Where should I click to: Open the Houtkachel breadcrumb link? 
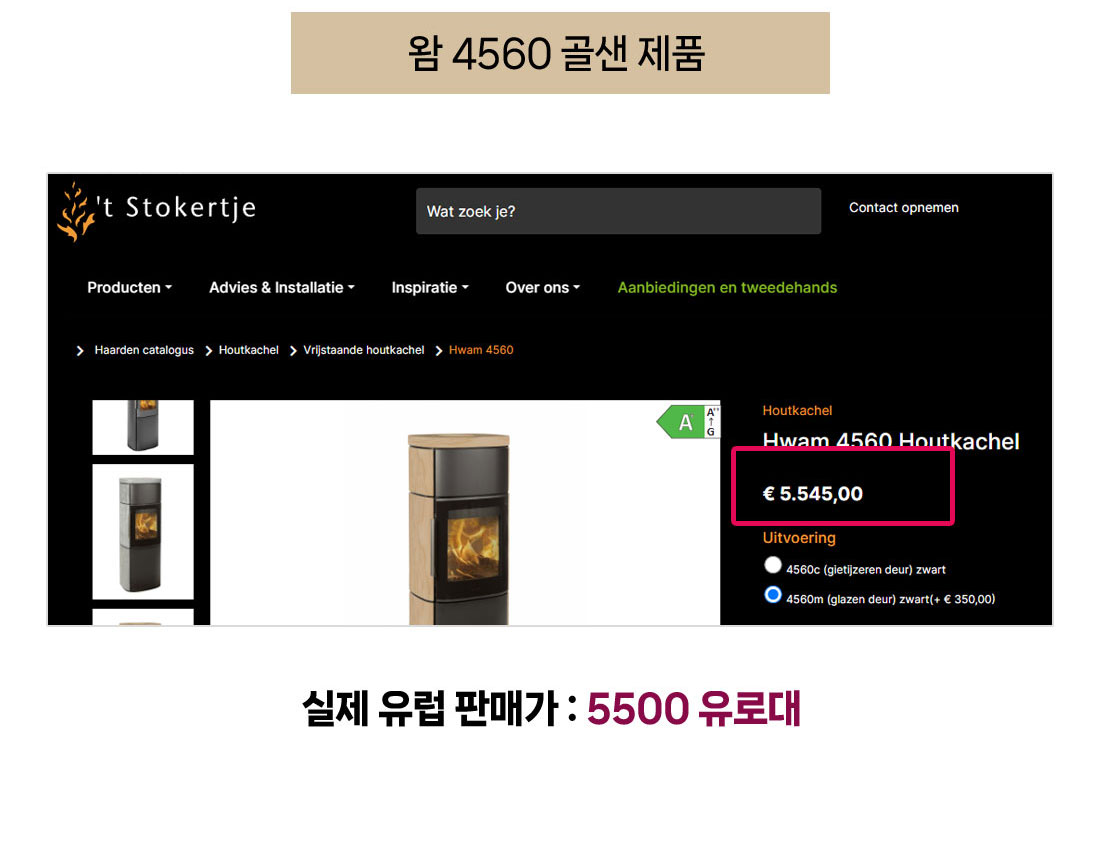(248, 350)
